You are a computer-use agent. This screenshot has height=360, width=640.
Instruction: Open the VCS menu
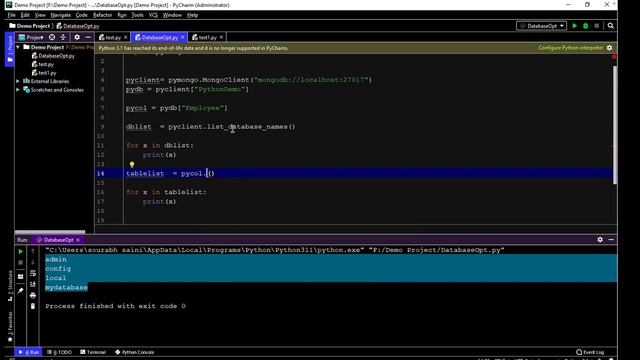click(x=153, y=15)
